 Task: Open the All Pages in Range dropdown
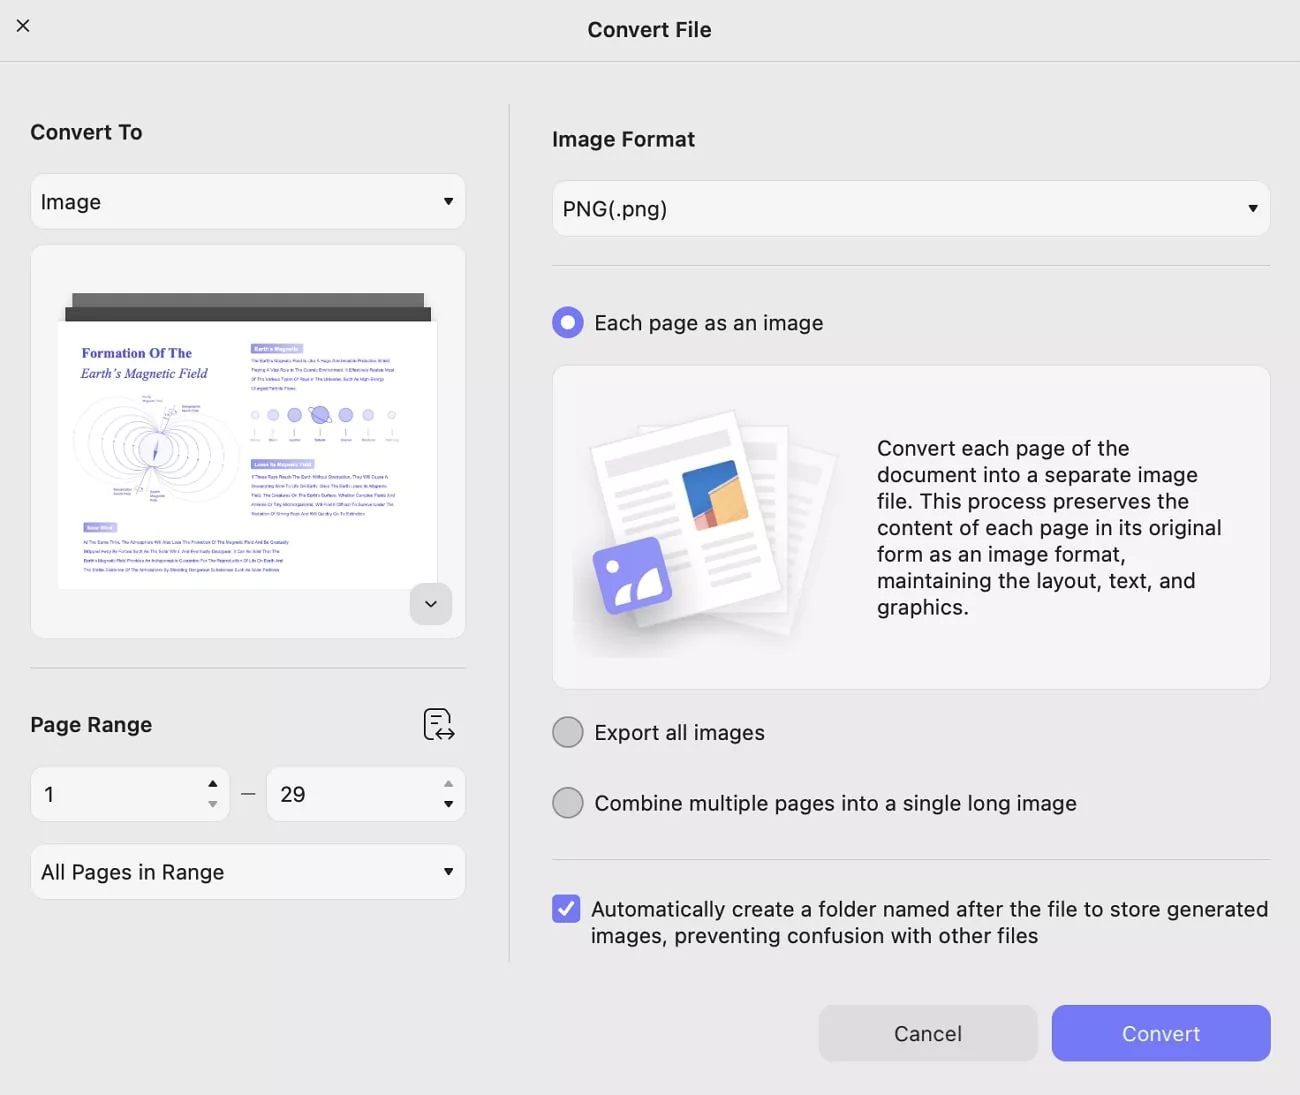click(x=247, y=871)
